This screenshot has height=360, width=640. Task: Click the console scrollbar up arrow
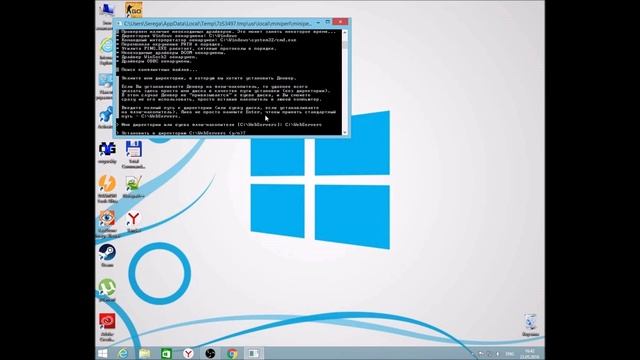[345, 32]
